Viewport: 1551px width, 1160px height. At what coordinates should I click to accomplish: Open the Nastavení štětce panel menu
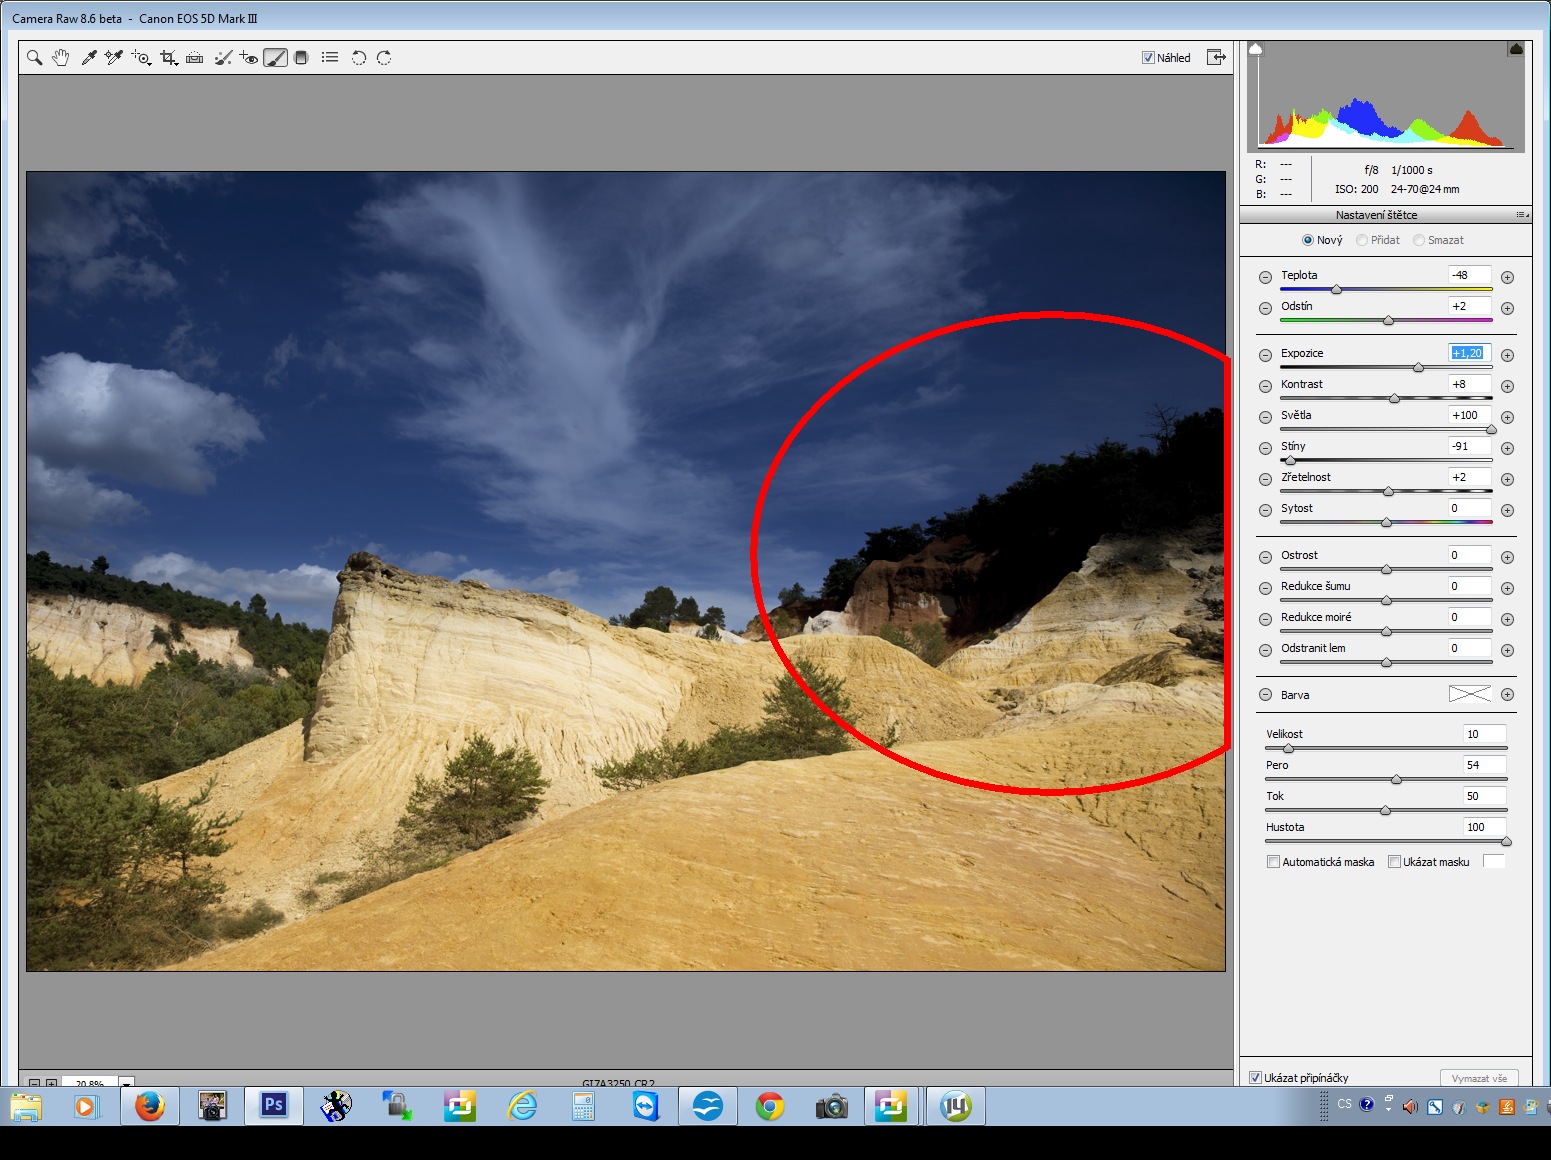pyautogui.click(x=1522, y=215)
